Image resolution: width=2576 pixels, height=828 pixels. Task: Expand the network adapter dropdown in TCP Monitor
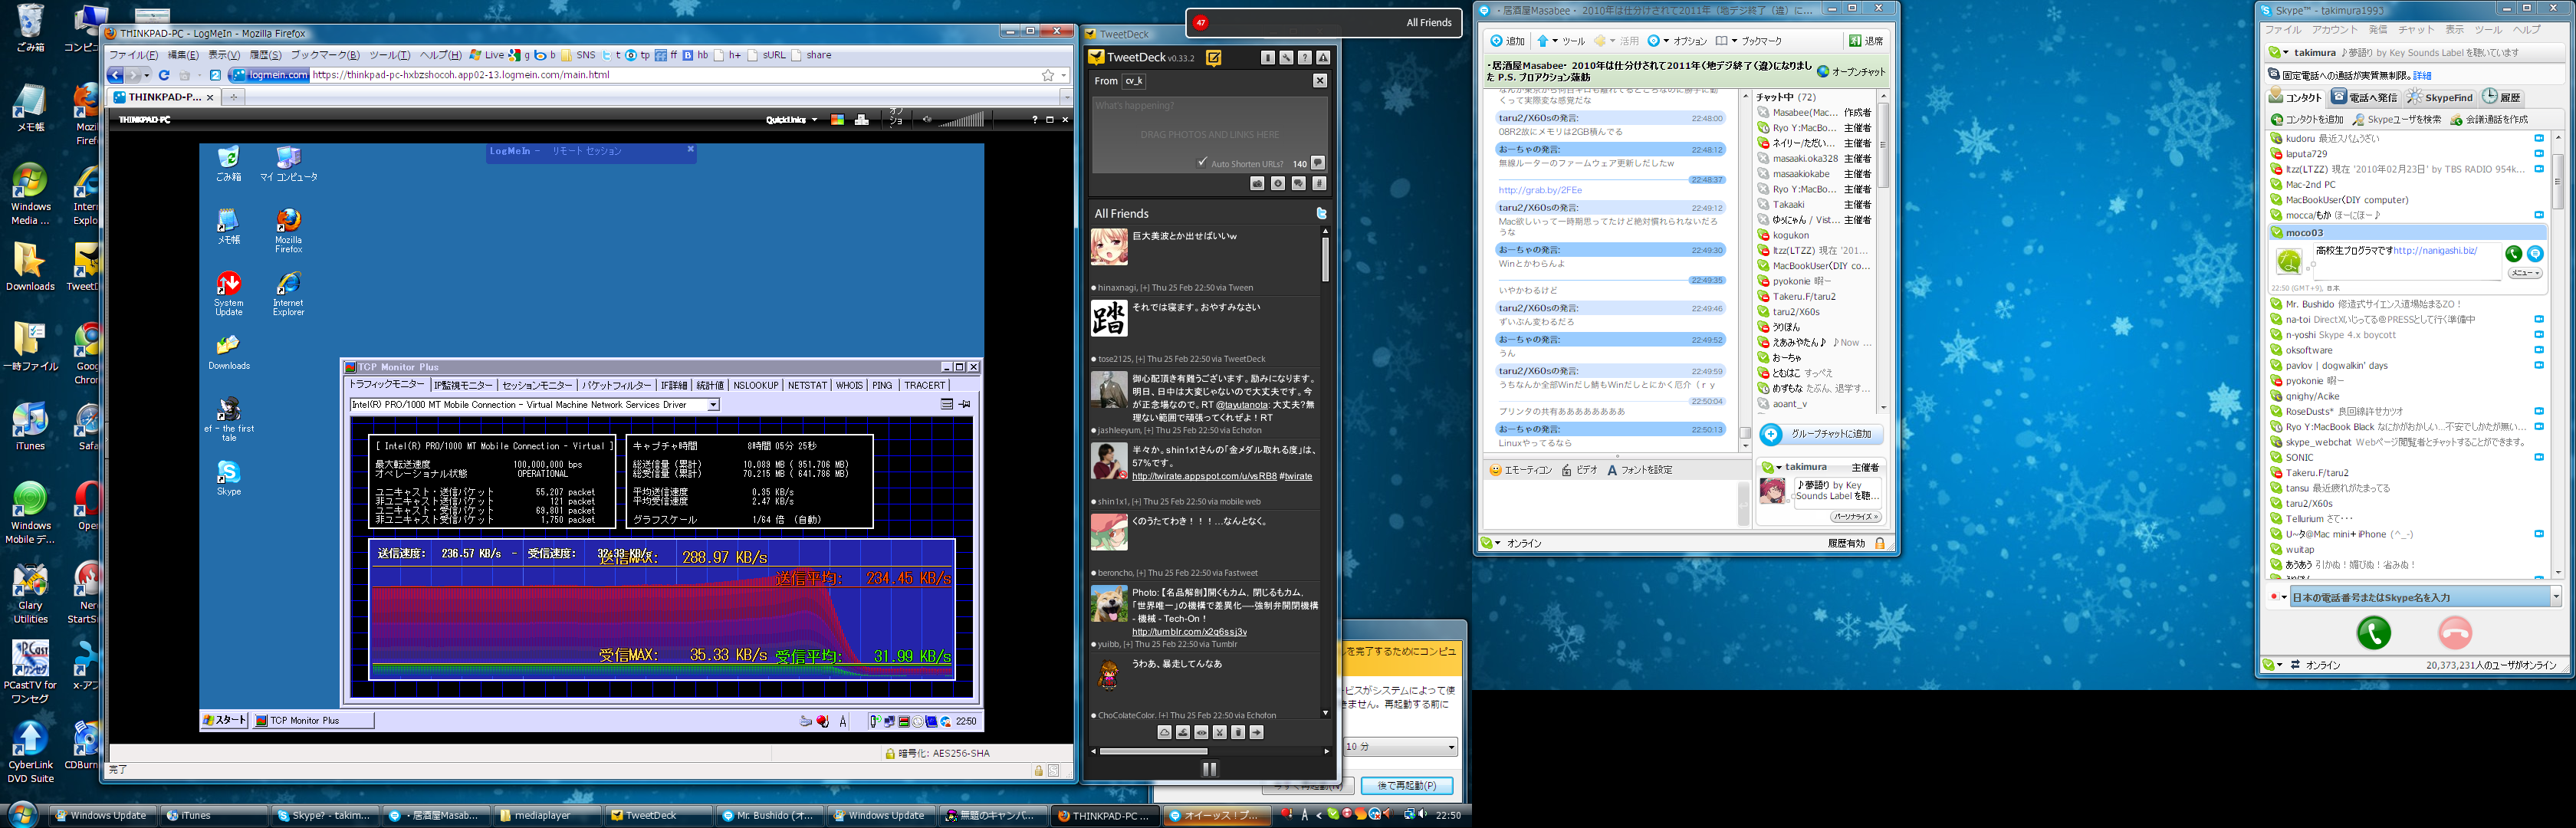coord(713,405)
